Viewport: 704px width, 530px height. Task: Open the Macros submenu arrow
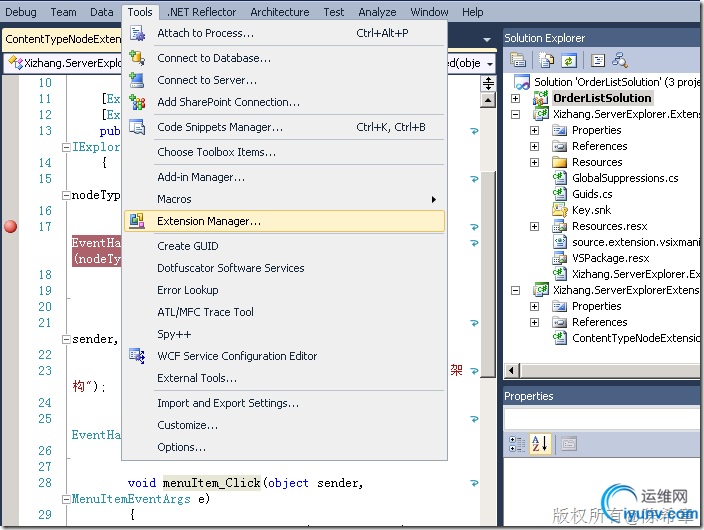point(434,199)
